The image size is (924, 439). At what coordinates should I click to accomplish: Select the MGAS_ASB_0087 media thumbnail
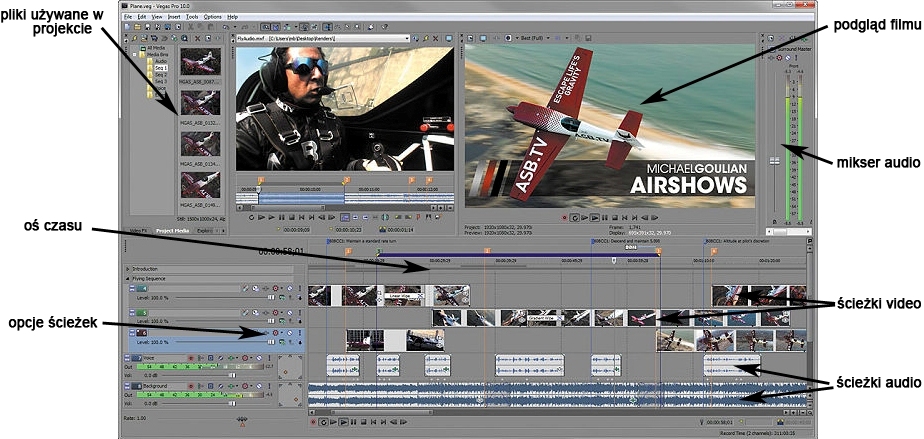[x=200, y=61]
